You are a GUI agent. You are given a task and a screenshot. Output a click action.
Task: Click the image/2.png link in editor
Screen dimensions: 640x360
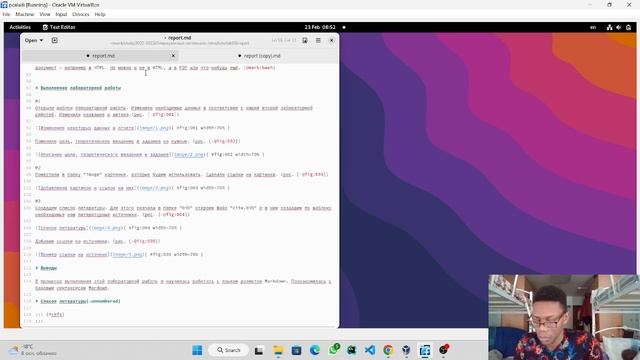pos(189,155)
